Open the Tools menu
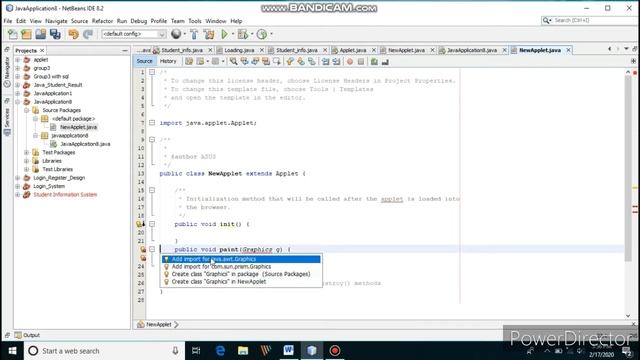Screen dimensions: 640x360 195,21
